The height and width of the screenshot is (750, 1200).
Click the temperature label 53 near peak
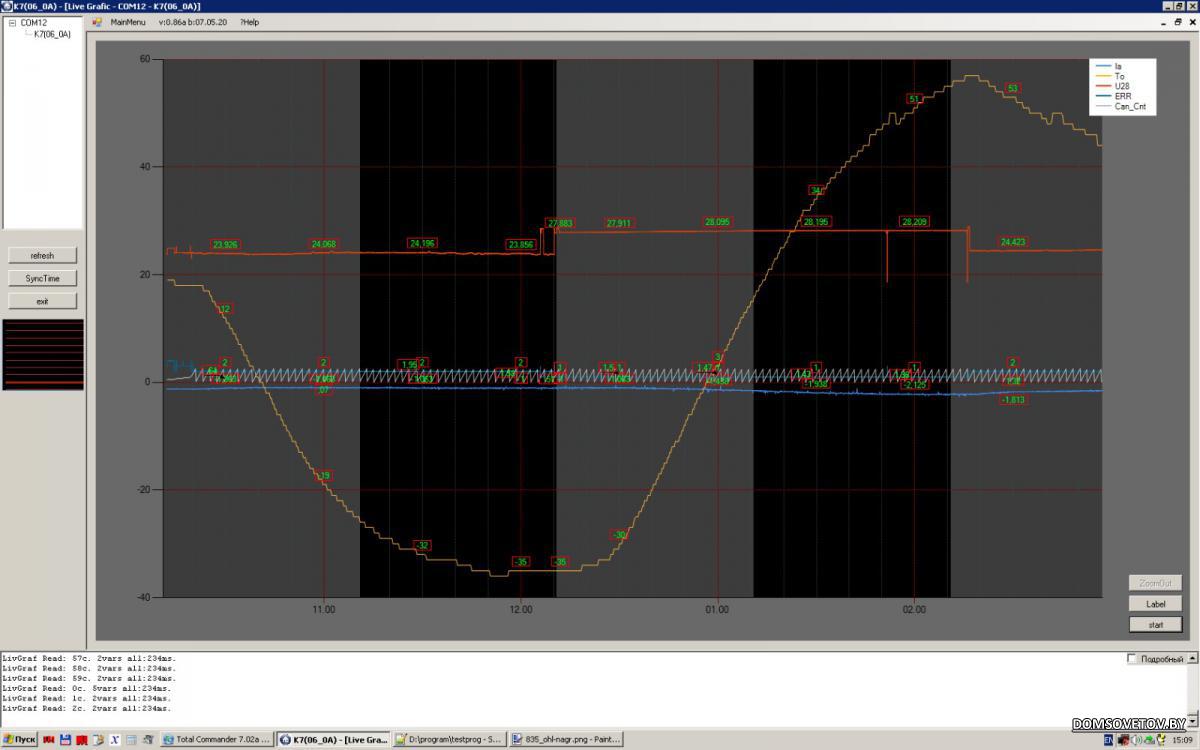1013,88
